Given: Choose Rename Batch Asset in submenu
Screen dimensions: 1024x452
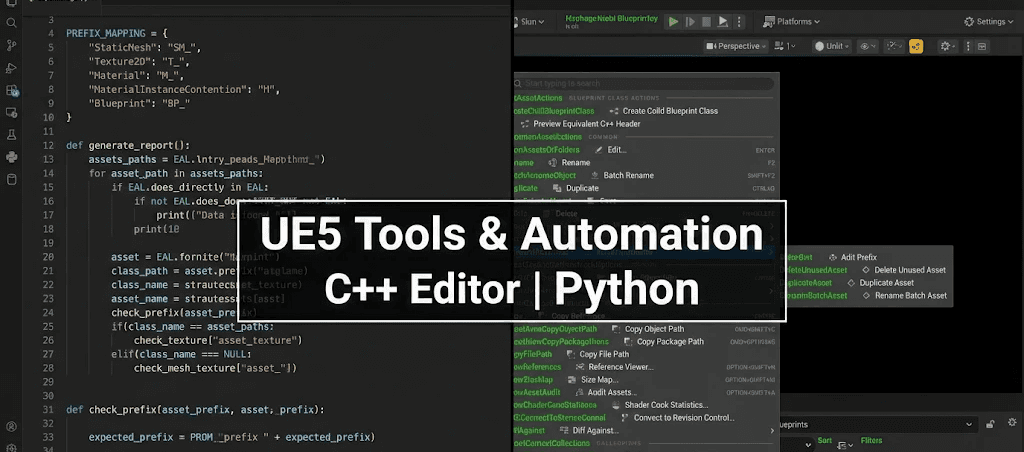Looking at the screenshot, I should [904, 296].
